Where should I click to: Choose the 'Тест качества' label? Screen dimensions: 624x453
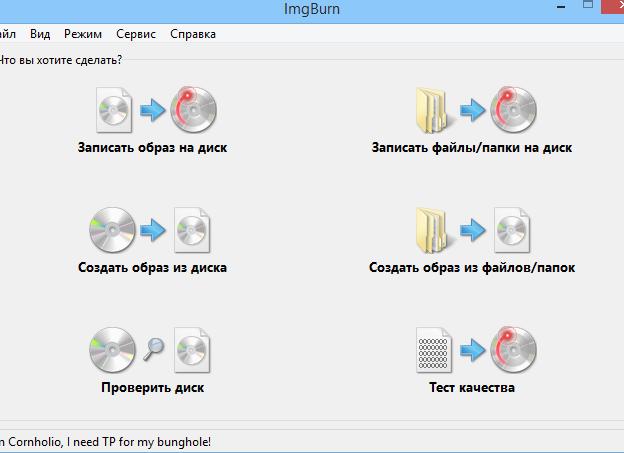point(472,388)
